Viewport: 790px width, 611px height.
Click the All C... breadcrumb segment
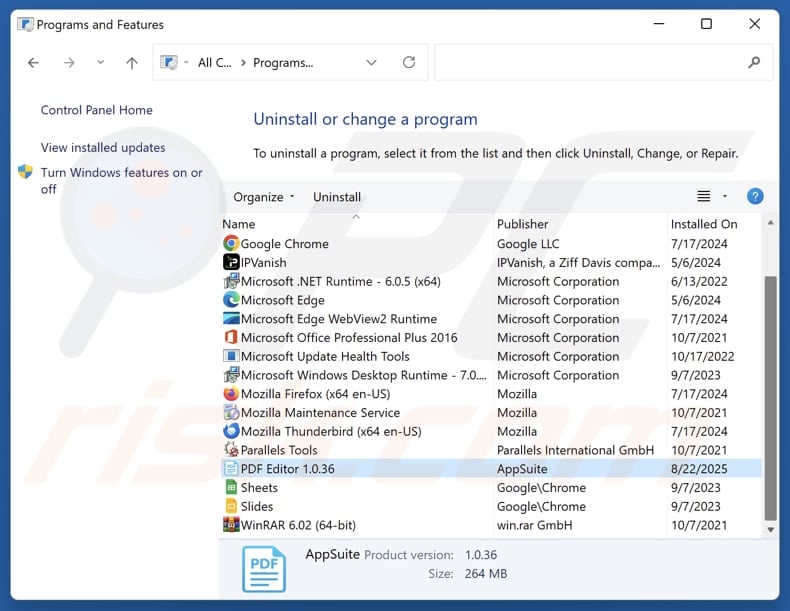[215, 63]
